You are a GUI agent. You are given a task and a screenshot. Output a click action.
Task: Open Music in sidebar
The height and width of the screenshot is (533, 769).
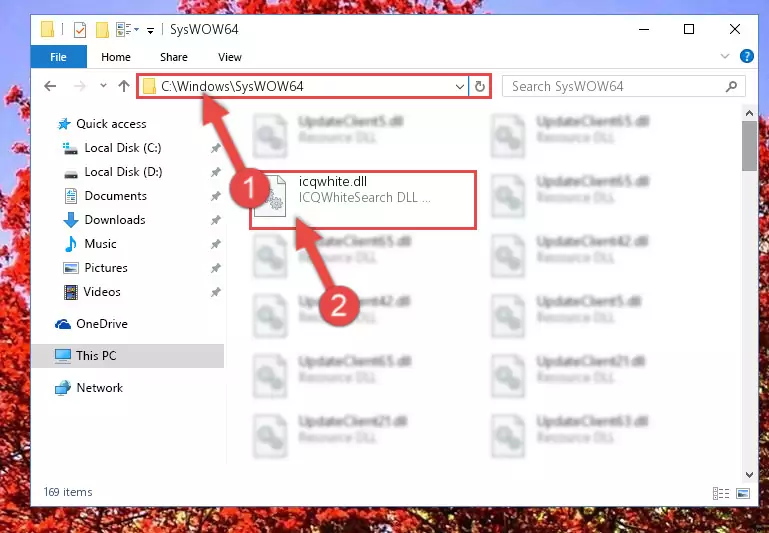(x=100, y=244)
